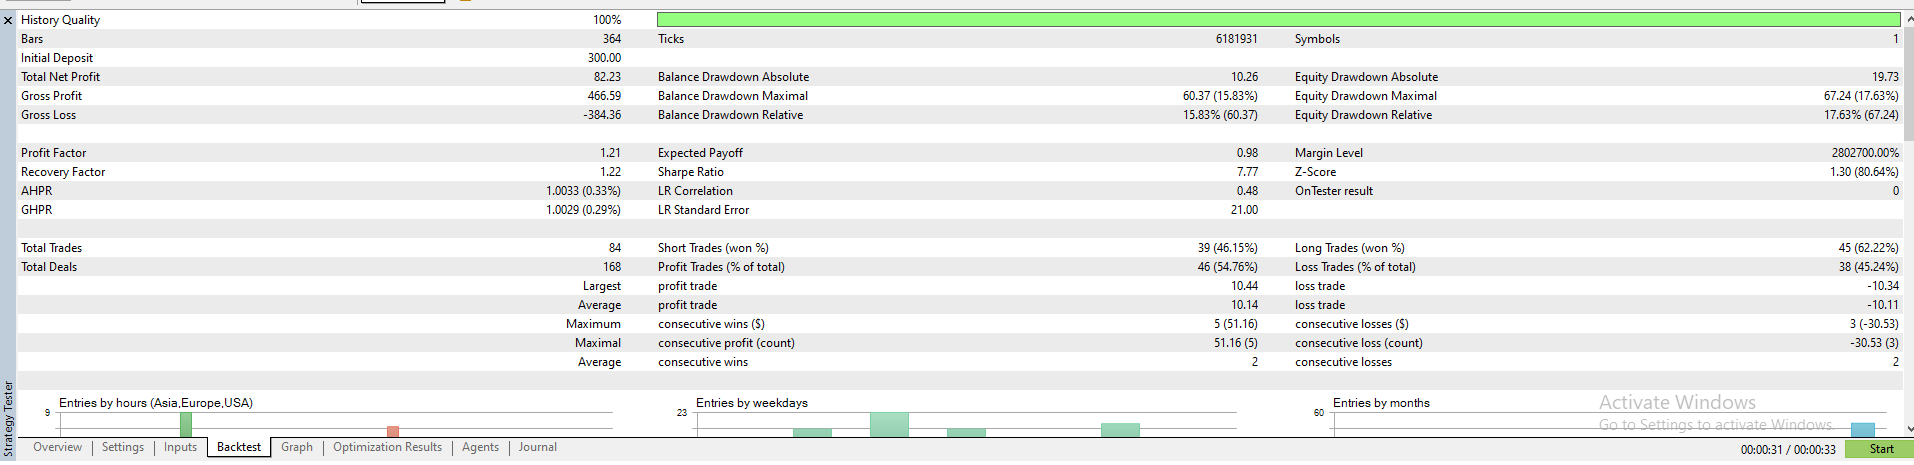
Task: Open the Journal tab
Action: coord(537,447)
